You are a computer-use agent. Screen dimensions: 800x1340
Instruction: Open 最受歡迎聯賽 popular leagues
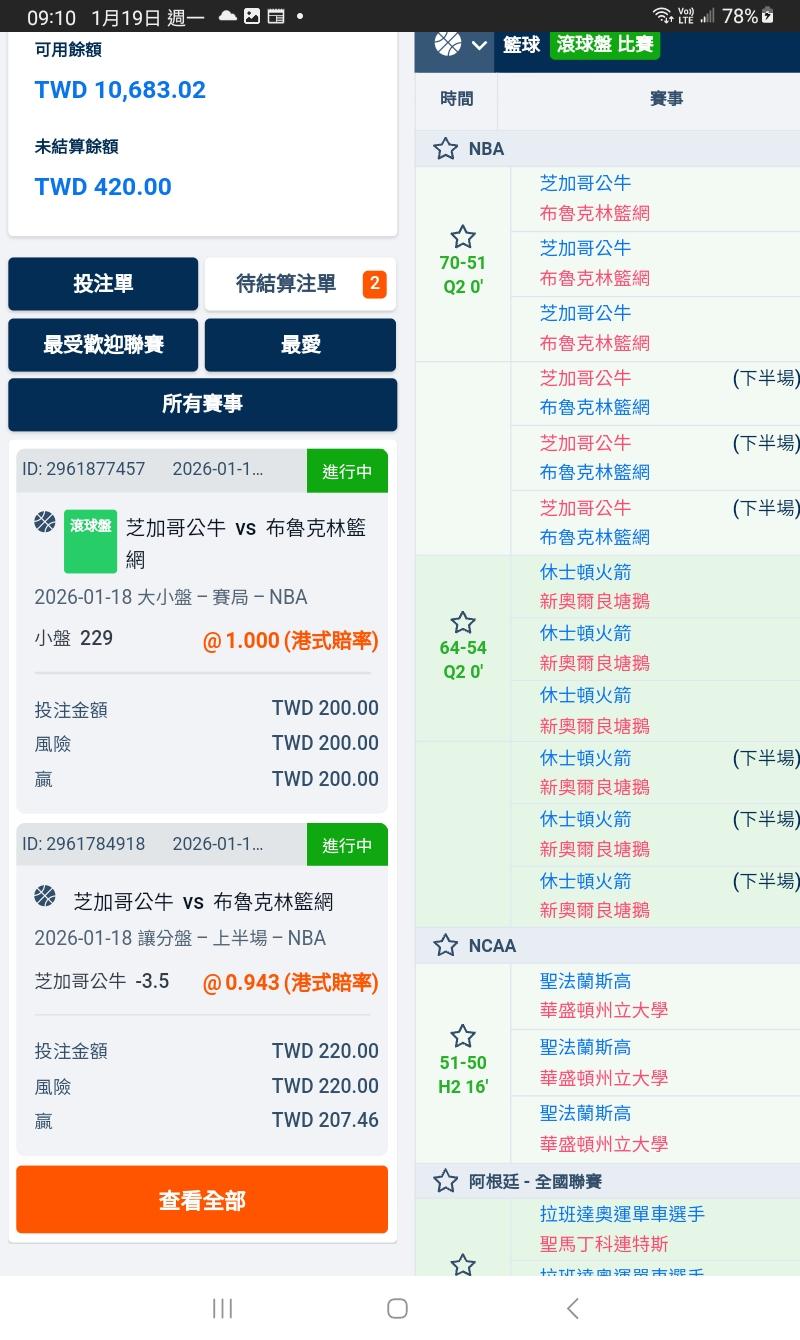click(103, 345)
